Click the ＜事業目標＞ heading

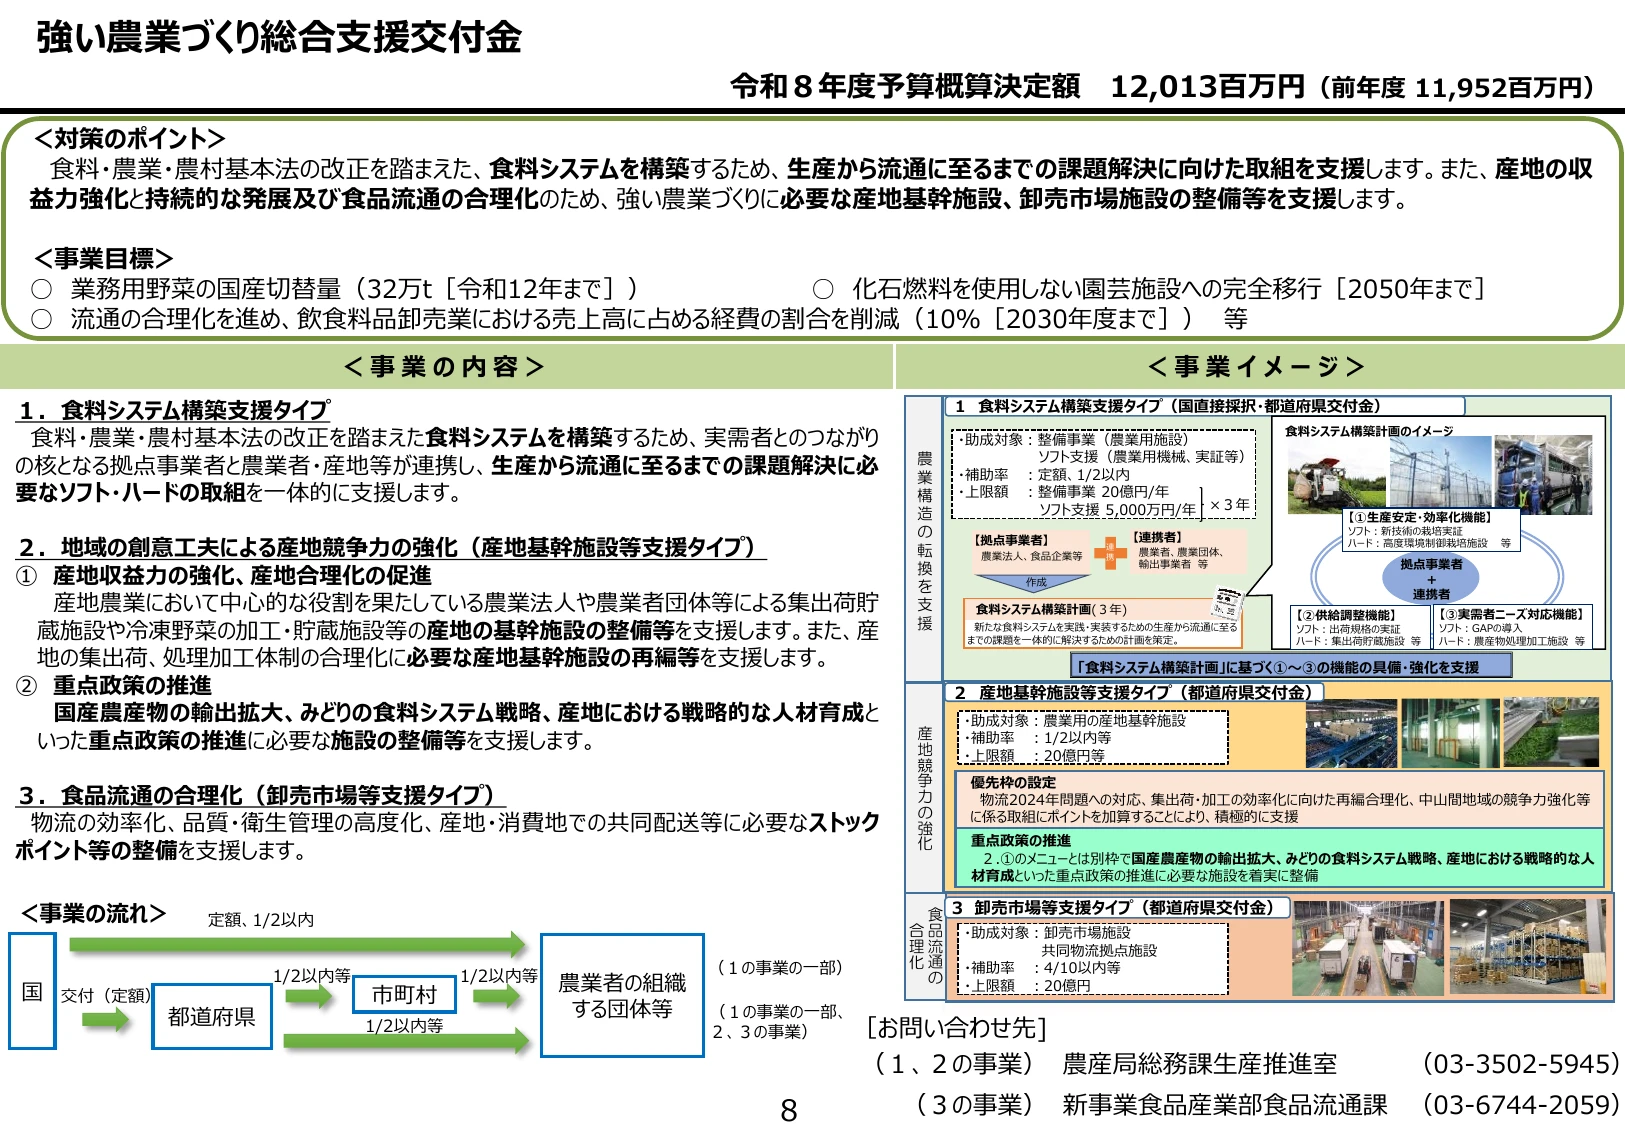(104, 258)
